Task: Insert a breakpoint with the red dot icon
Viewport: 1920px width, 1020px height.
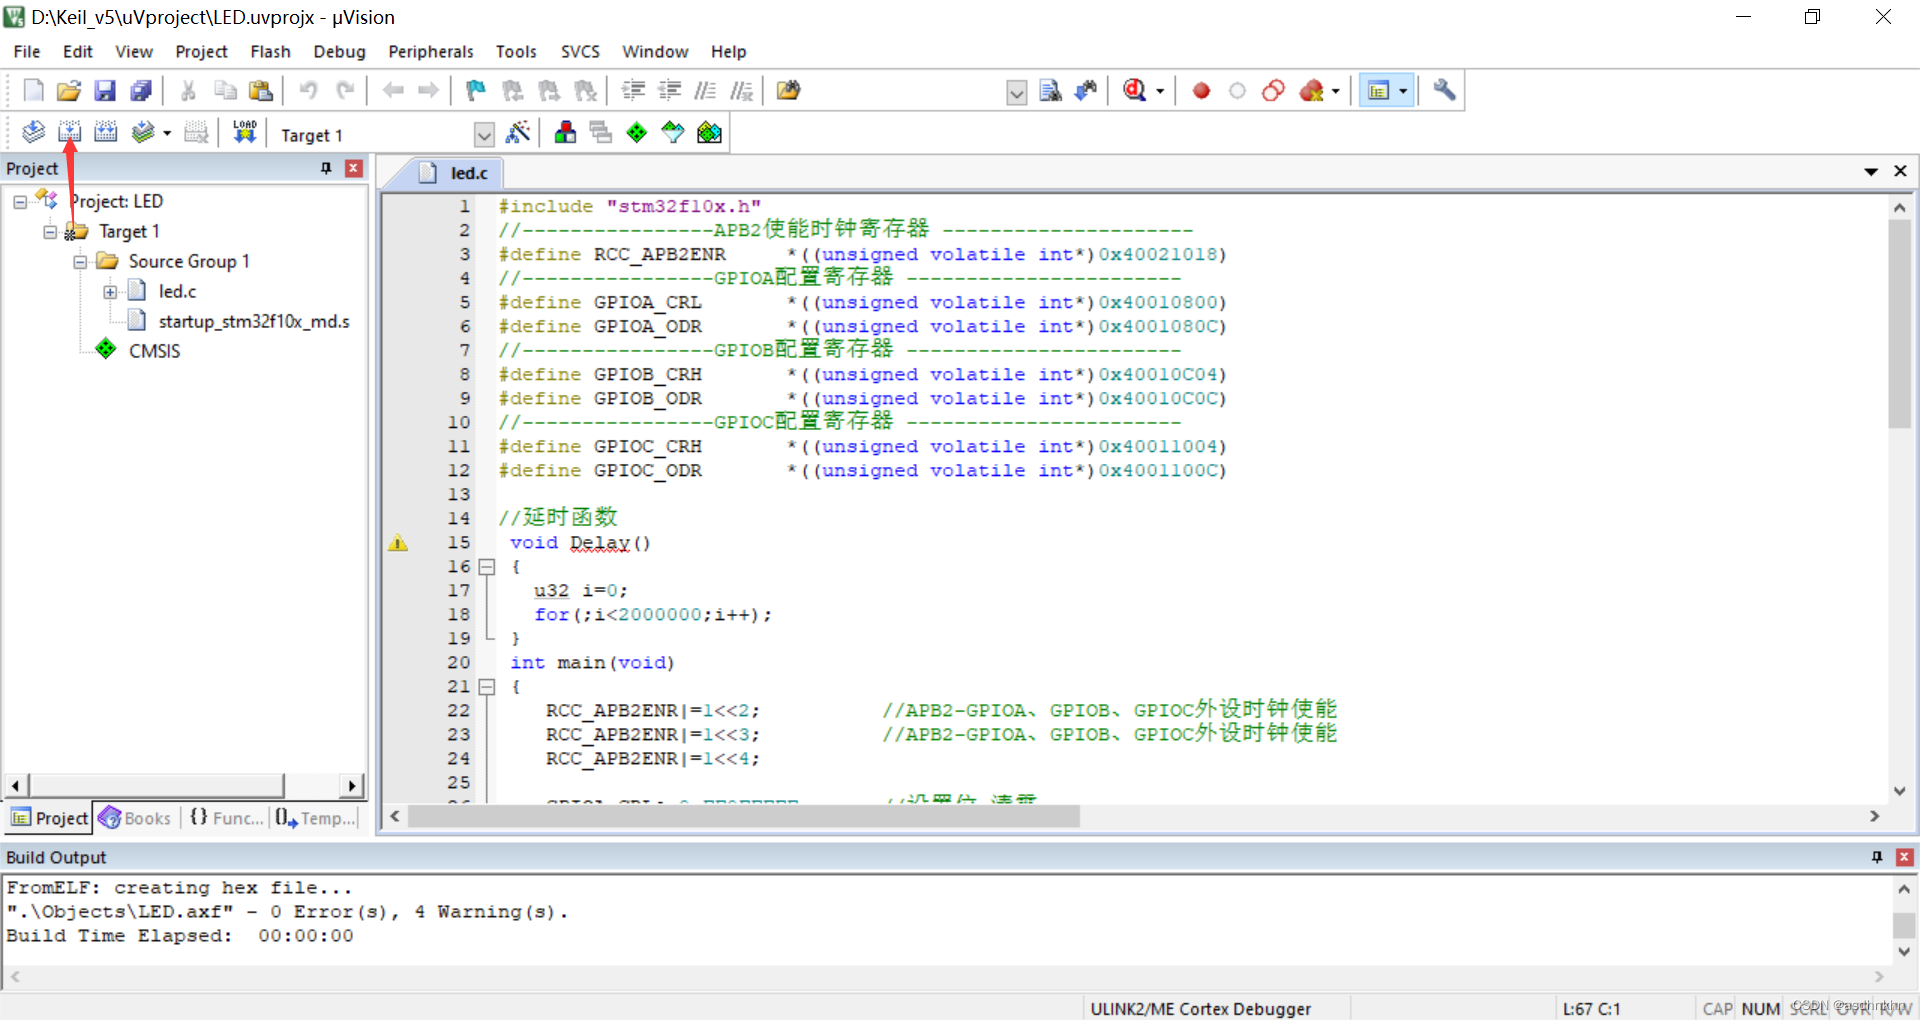Action: [x=1201, y=91]
